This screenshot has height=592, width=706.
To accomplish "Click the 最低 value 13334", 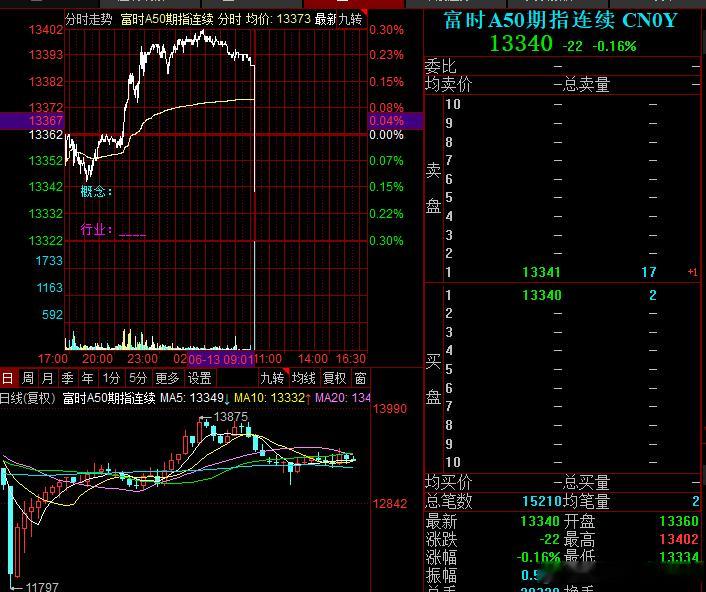I will click(679, 557).
